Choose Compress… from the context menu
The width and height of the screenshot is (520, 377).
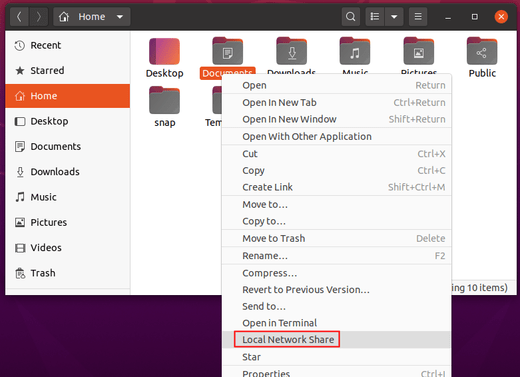tap(337, 273)
